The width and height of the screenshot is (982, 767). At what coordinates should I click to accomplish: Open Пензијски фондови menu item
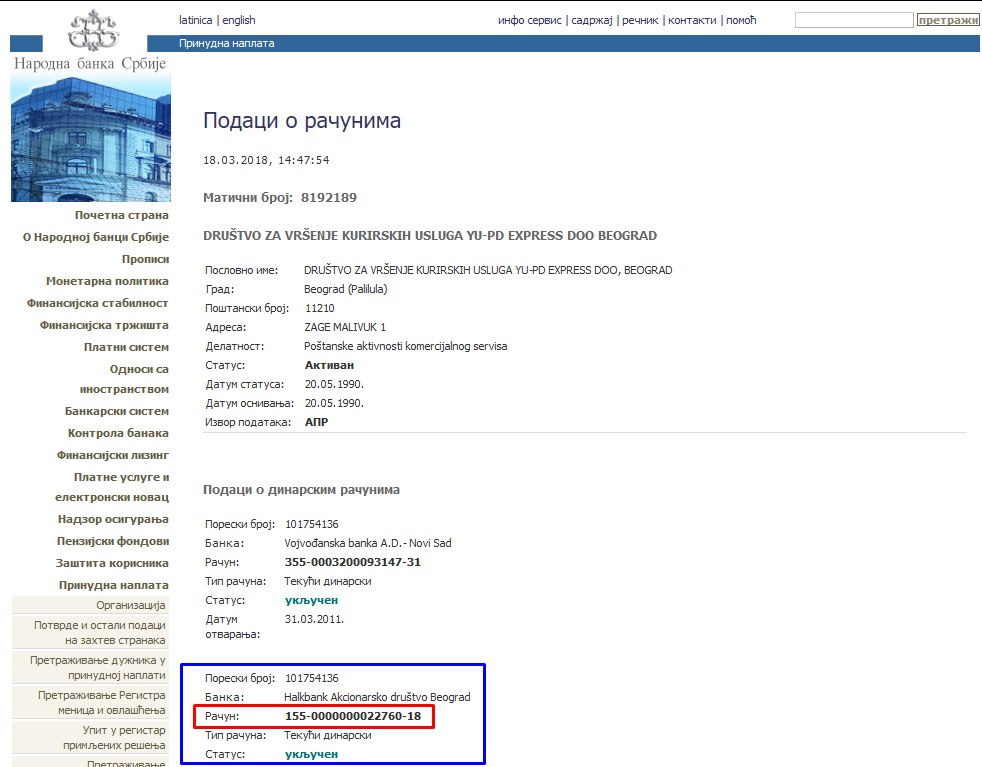[x=113, y=541]
